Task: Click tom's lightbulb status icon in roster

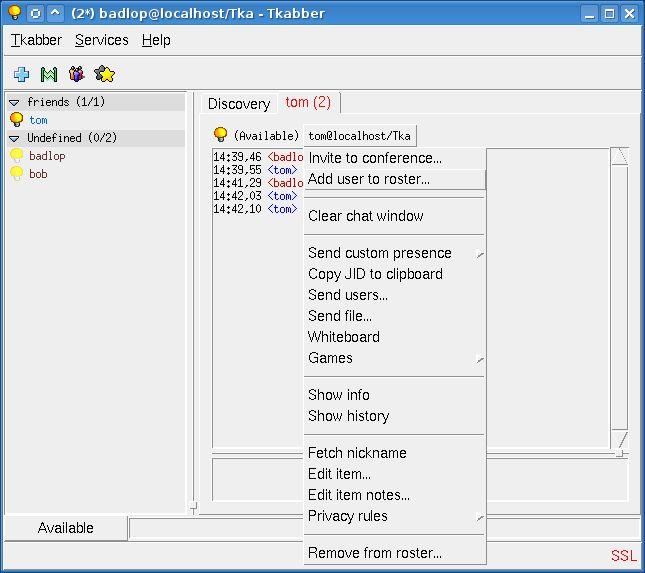Action: pos(16,120)
